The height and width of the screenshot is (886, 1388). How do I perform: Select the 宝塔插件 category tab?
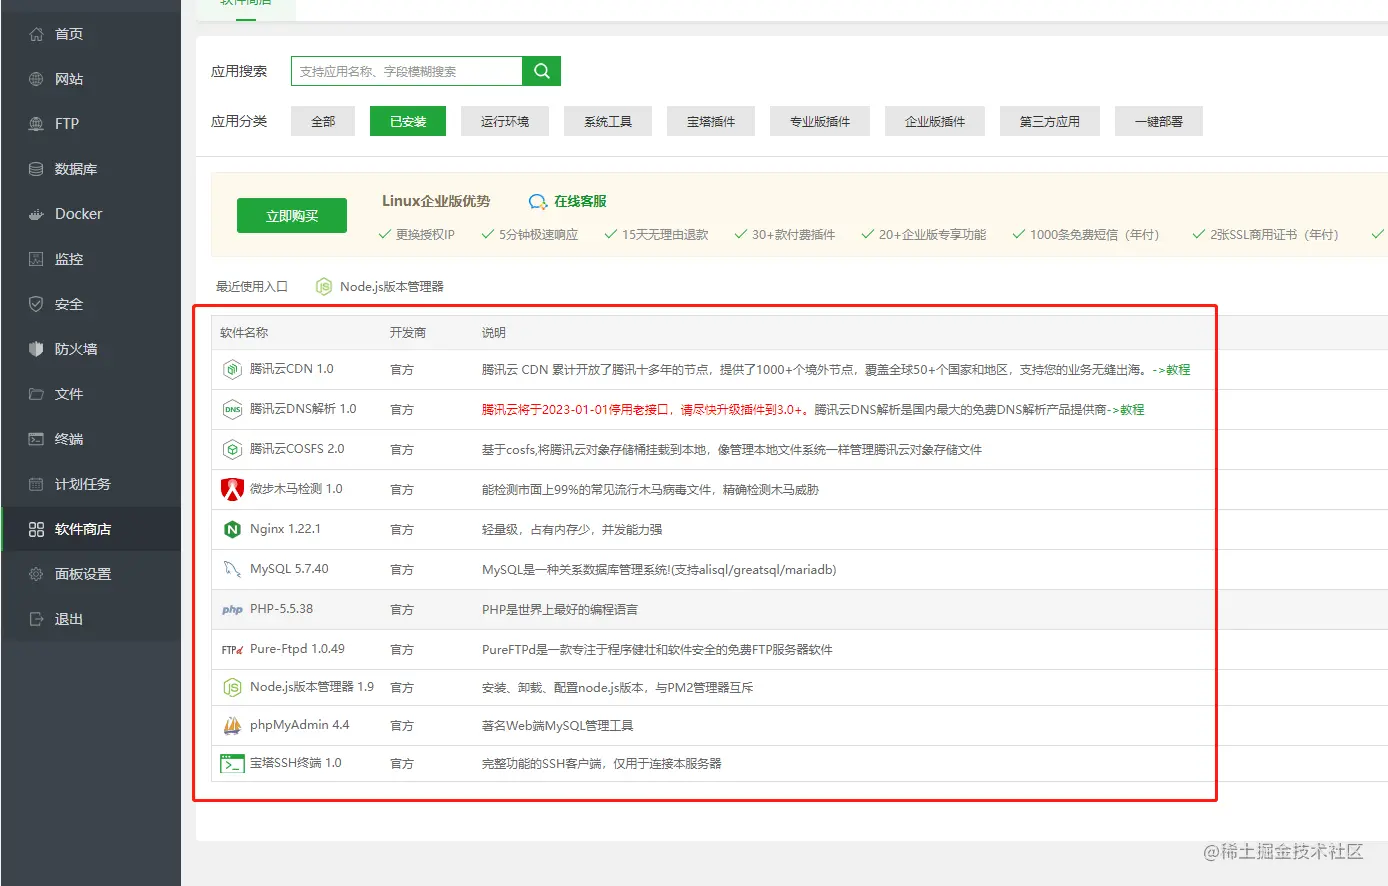711,121
